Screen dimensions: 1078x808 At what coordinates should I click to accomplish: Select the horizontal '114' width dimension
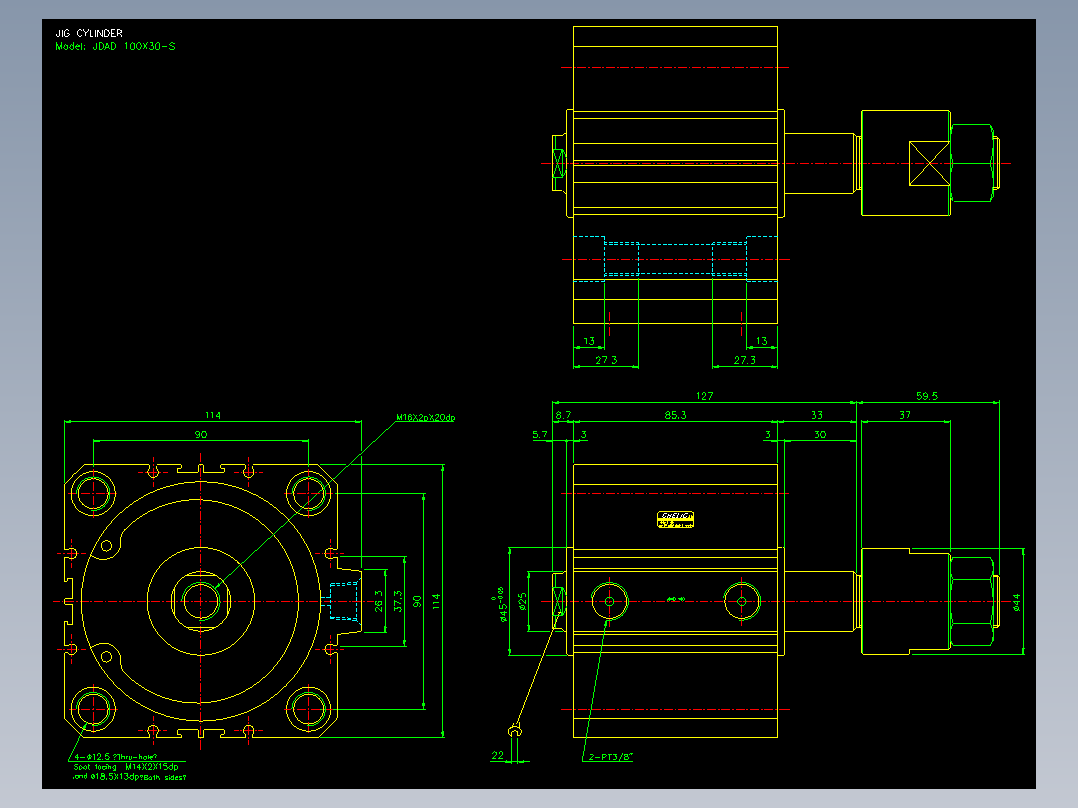(x=212, y=415)
